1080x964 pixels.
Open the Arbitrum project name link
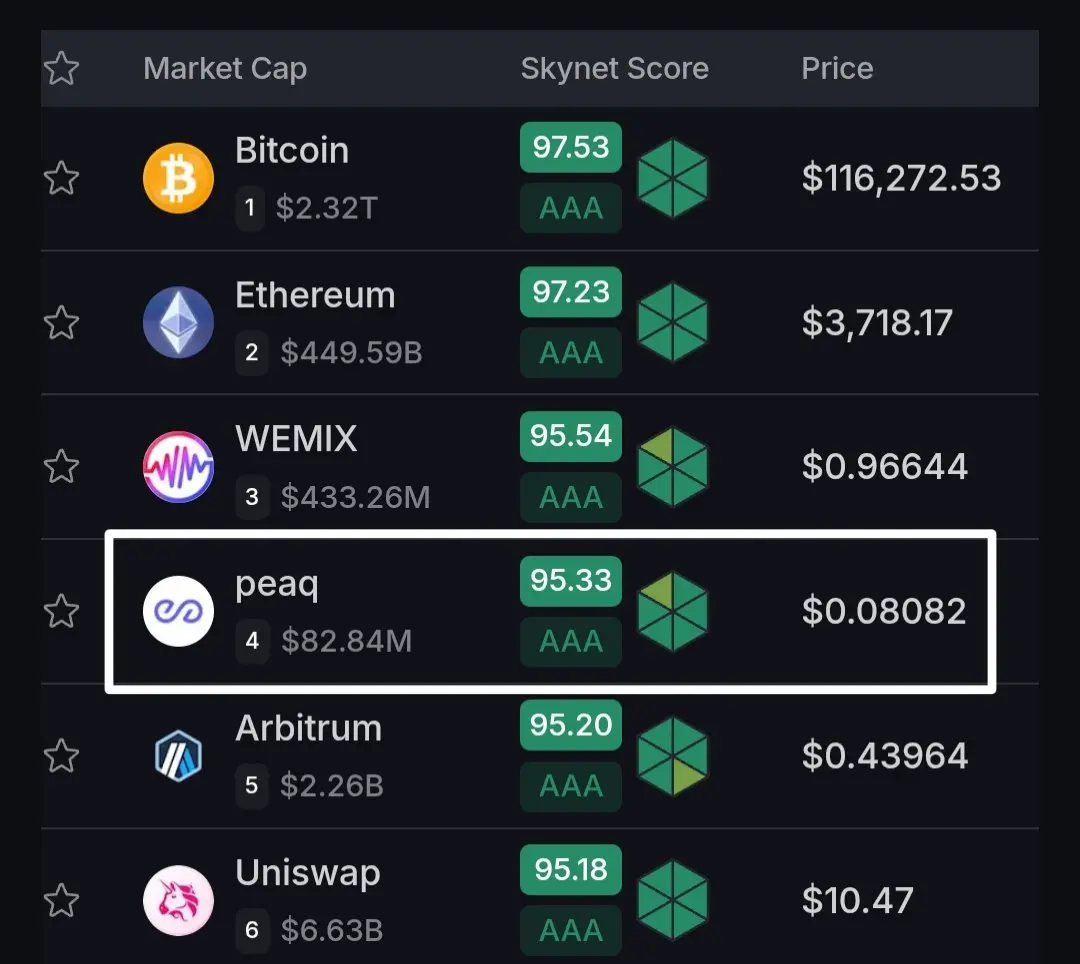(x=308, y=729)
